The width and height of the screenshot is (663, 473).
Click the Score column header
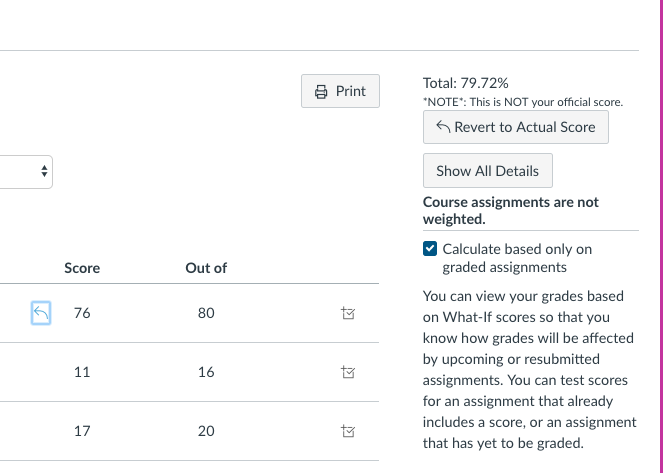82,268
